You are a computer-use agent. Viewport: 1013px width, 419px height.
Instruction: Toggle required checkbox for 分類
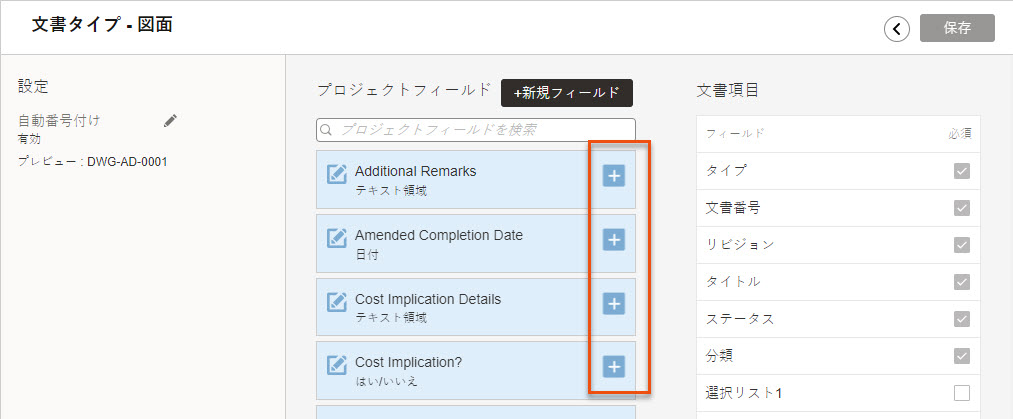point(962,356)
